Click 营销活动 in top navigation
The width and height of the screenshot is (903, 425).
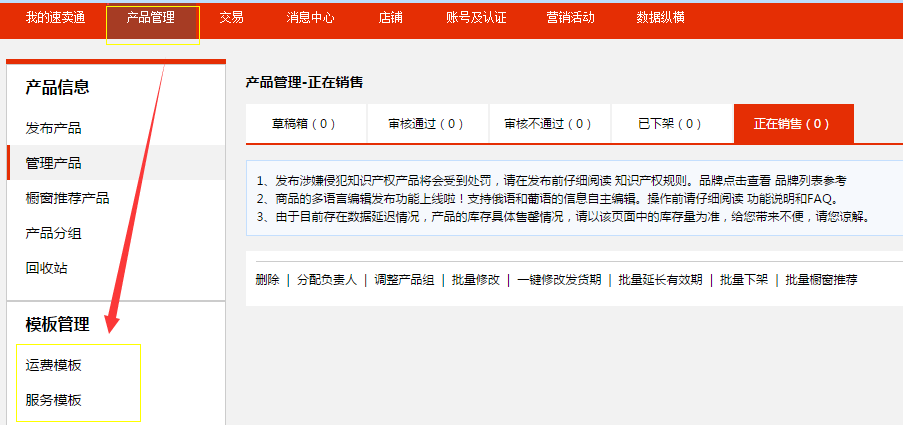(x=571, y=18)
